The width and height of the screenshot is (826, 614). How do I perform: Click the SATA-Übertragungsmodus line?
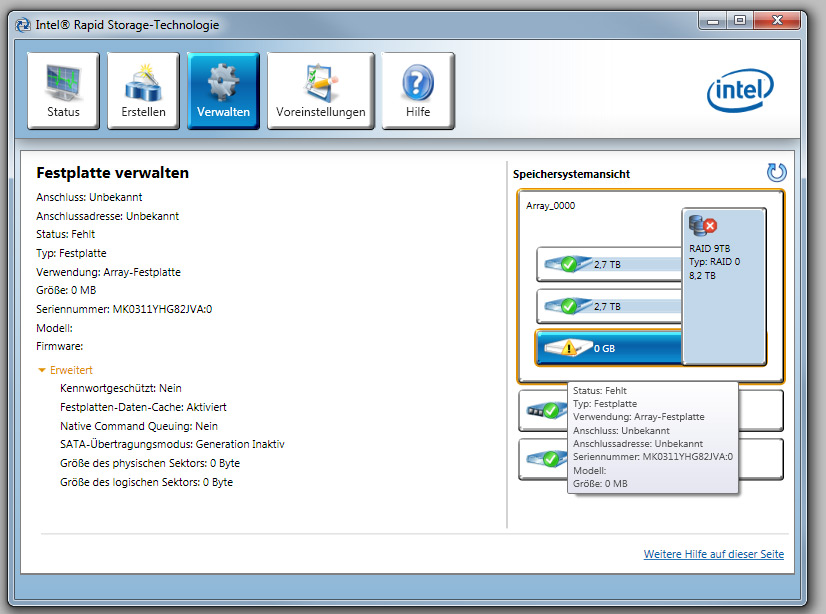(172, 444)
